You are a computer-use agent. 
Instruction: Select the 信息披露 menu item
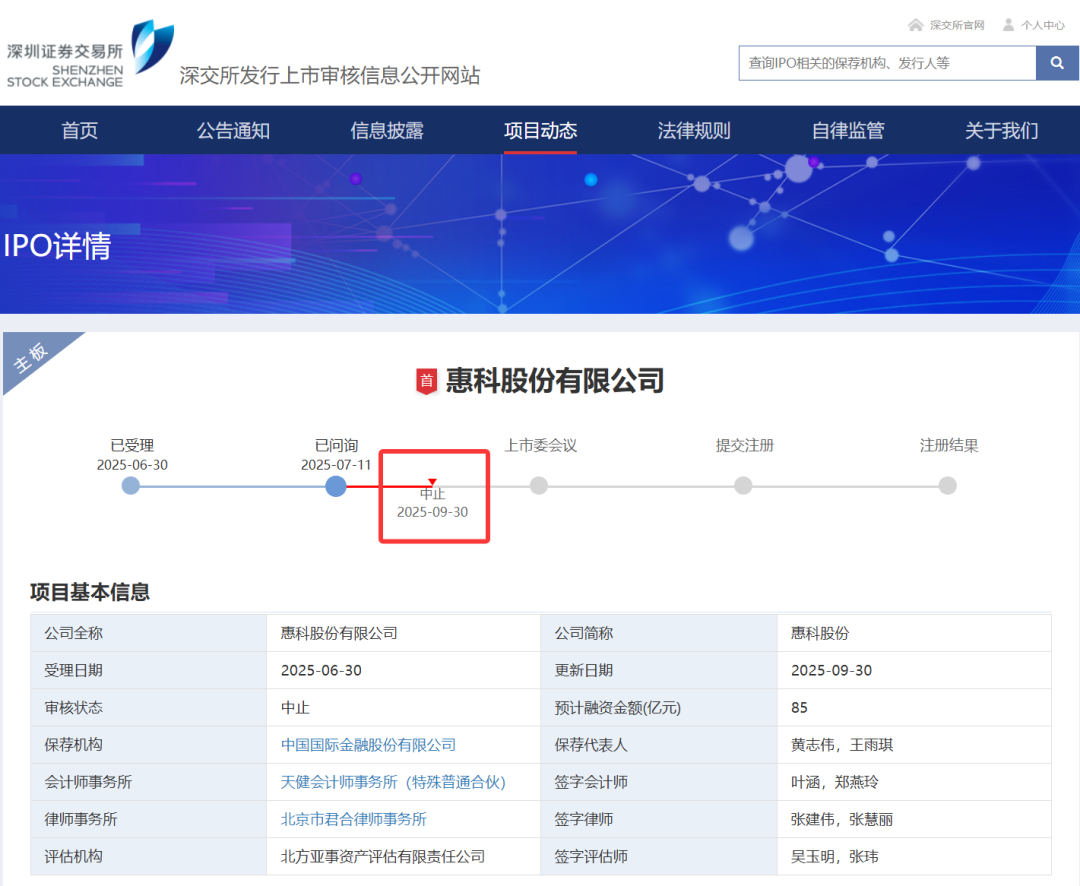386,130
